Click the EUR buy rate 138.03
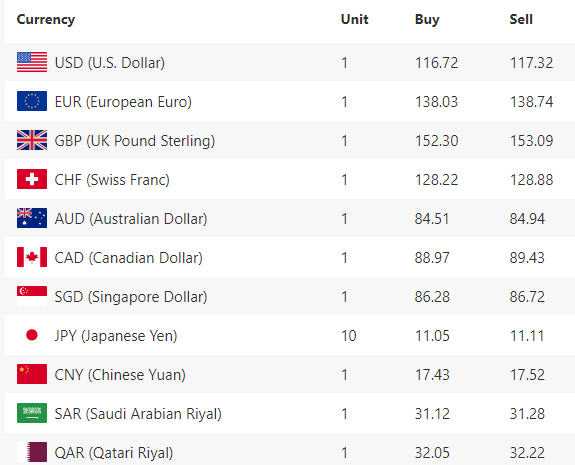This screenshot has width=575, height=465. [436, 102]
